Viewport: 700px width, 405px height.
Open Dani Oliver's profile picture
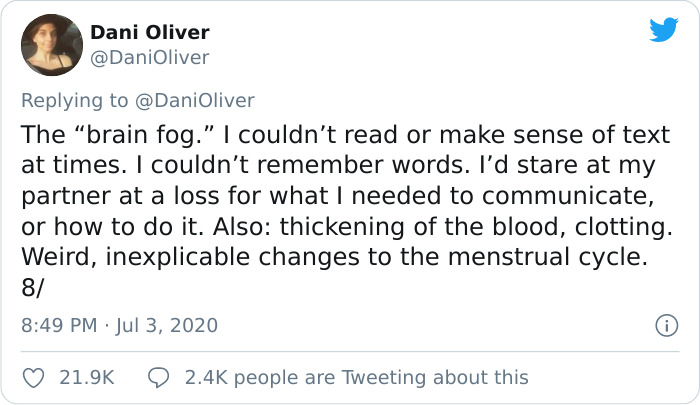51,45
